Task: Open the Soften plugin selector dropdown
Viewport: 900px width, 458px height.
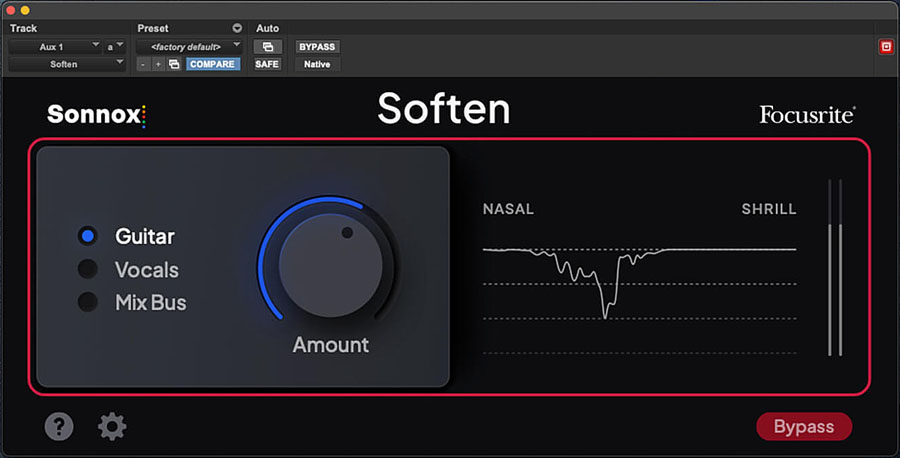Action: pyautogui.click(x=67, y=64)
